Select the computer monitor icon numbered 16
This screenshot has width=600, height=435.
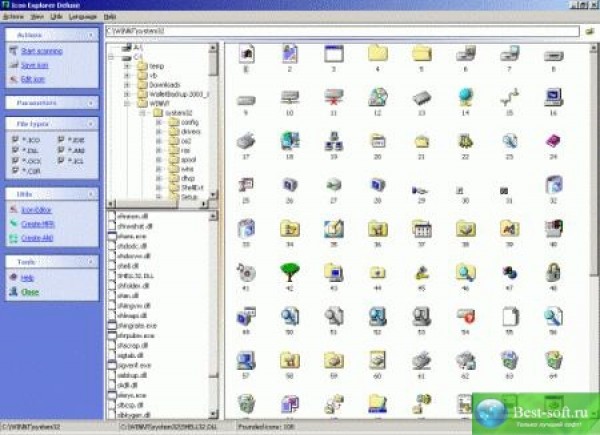(553, 97)
